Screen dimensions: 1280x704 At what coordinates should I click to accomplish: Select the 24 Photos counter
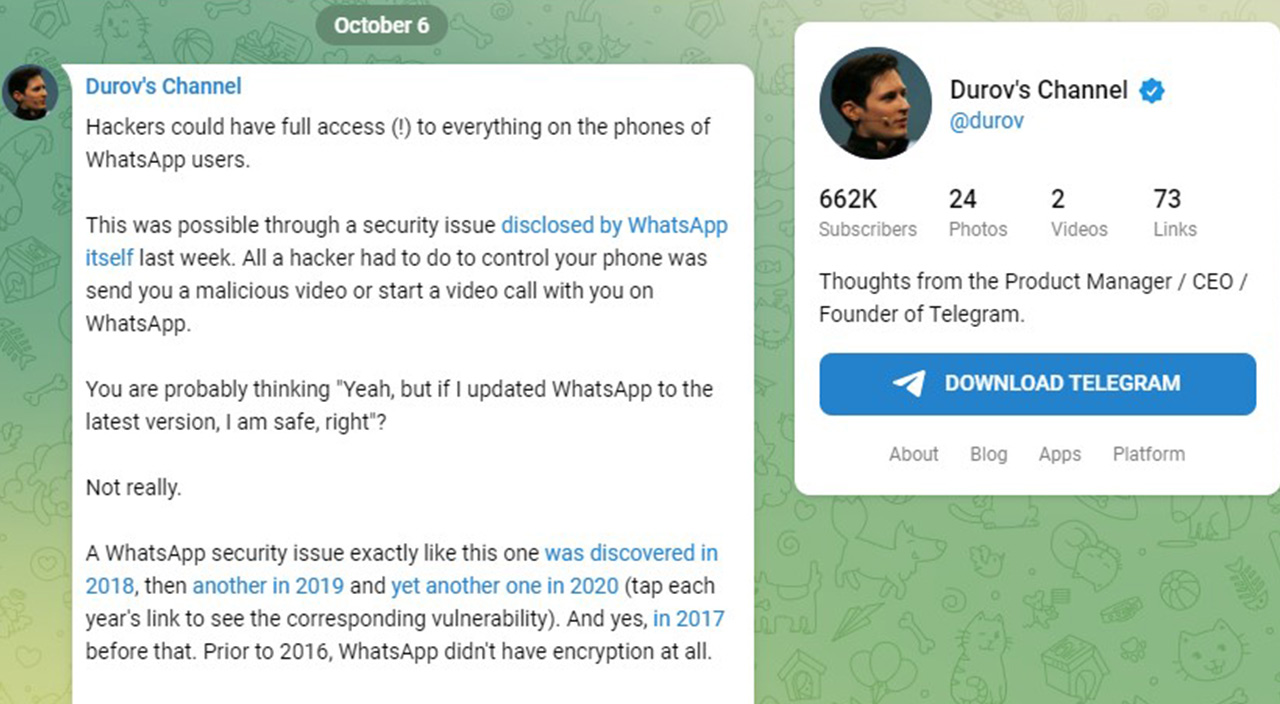coord(978,213)
